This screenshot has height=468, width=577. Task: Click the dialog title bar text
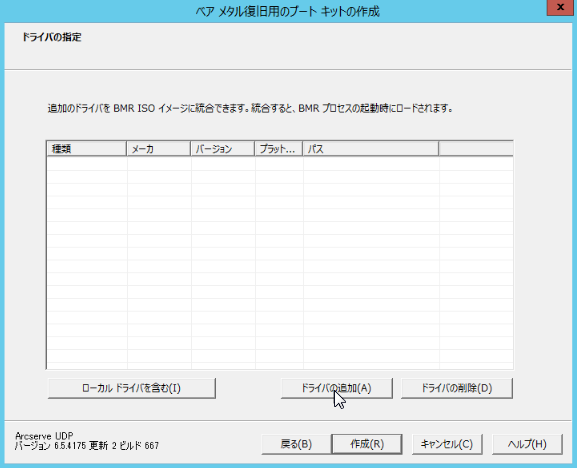click(x=287, y=12)
